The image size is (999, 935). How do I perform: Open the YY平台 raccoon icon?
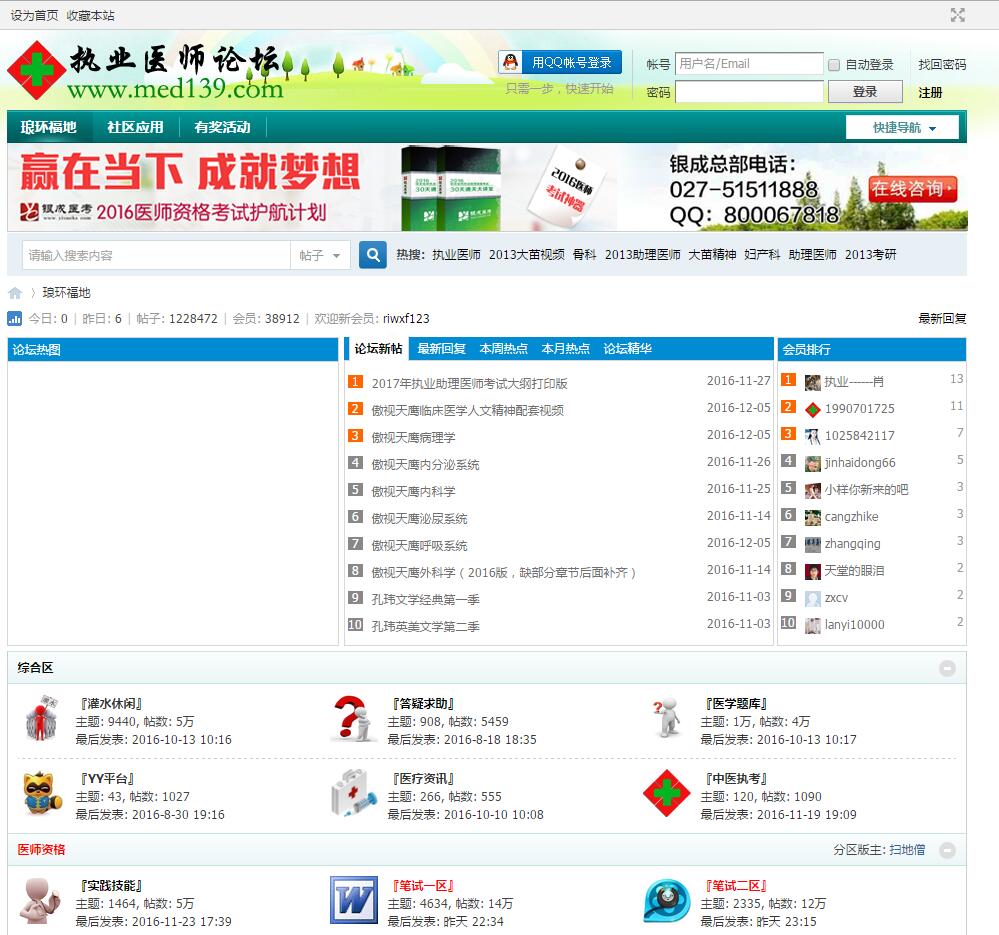pos(42,794)
